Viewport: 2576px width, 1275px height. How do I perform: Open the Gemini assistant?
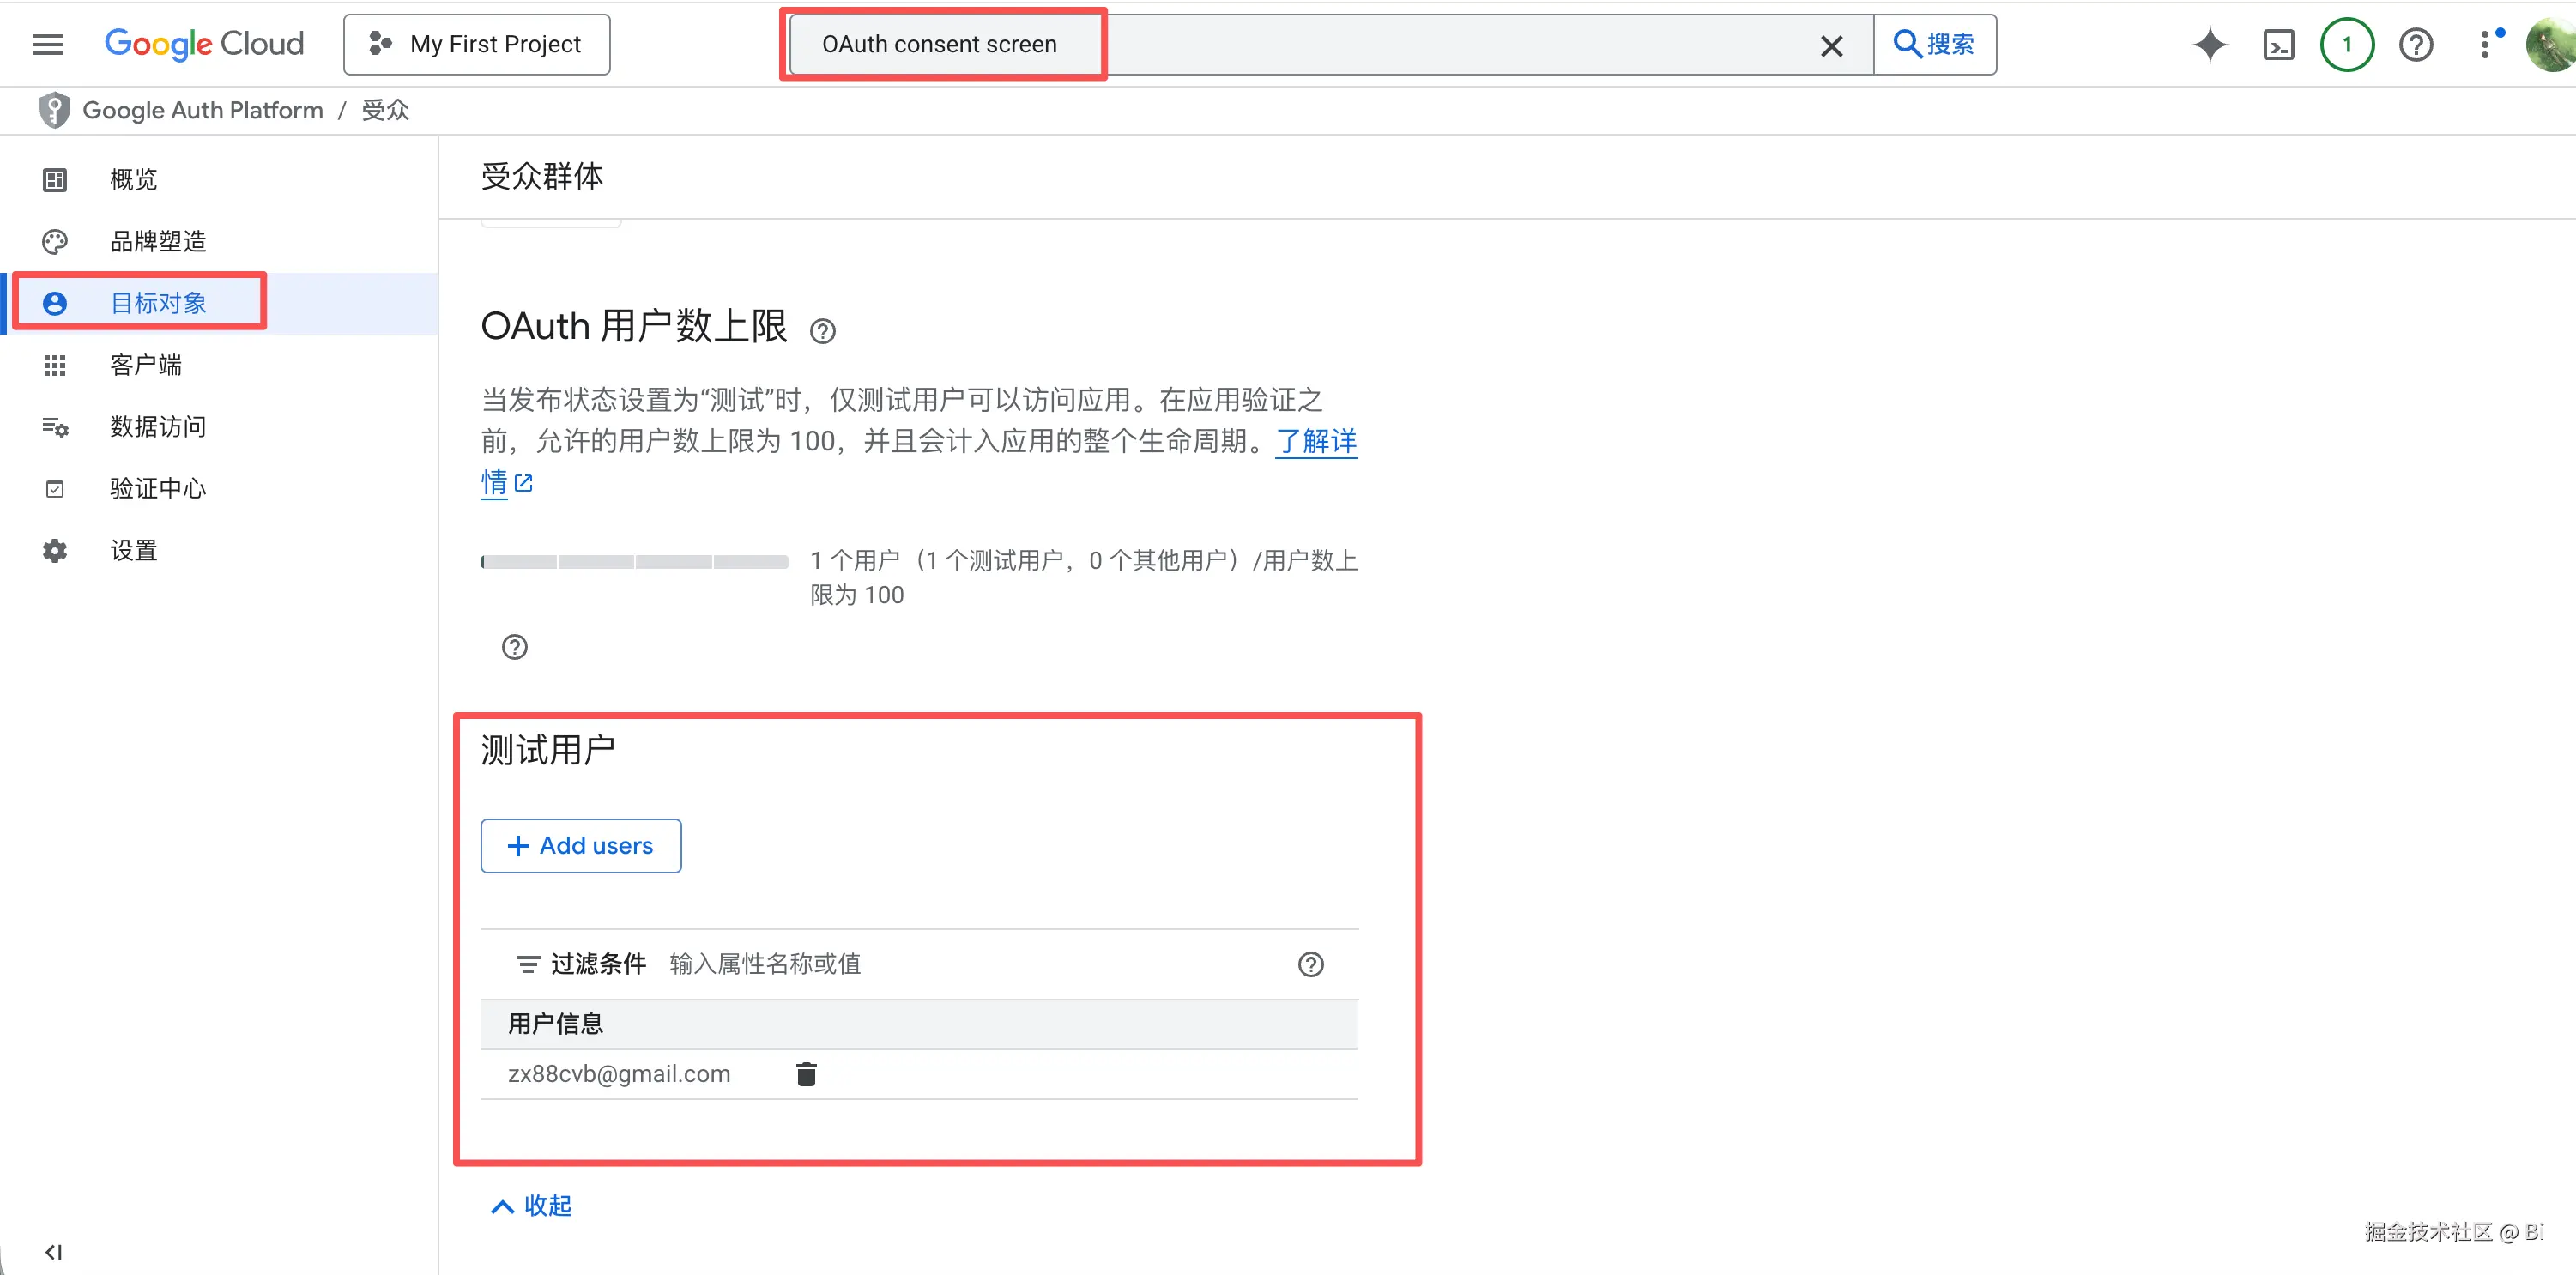[x=2210, y=44]
